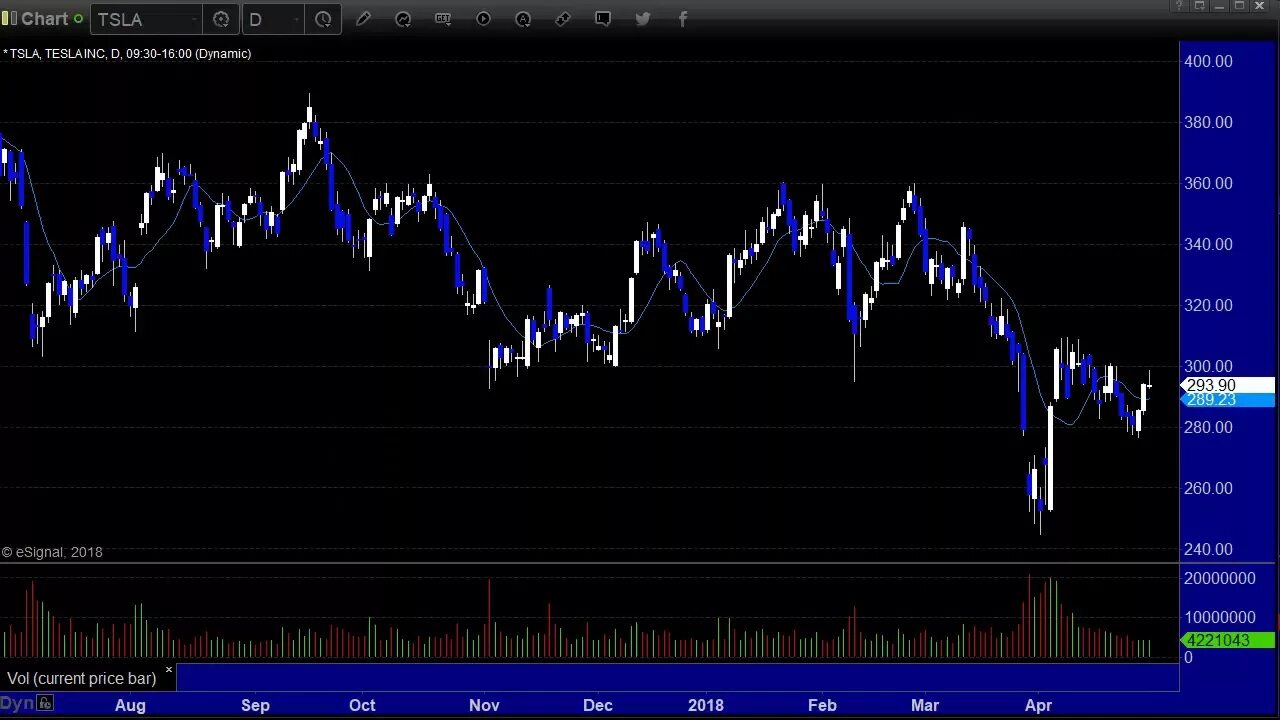
Task: Click the Sep label on time axis
Action: [x=255, y=705]
